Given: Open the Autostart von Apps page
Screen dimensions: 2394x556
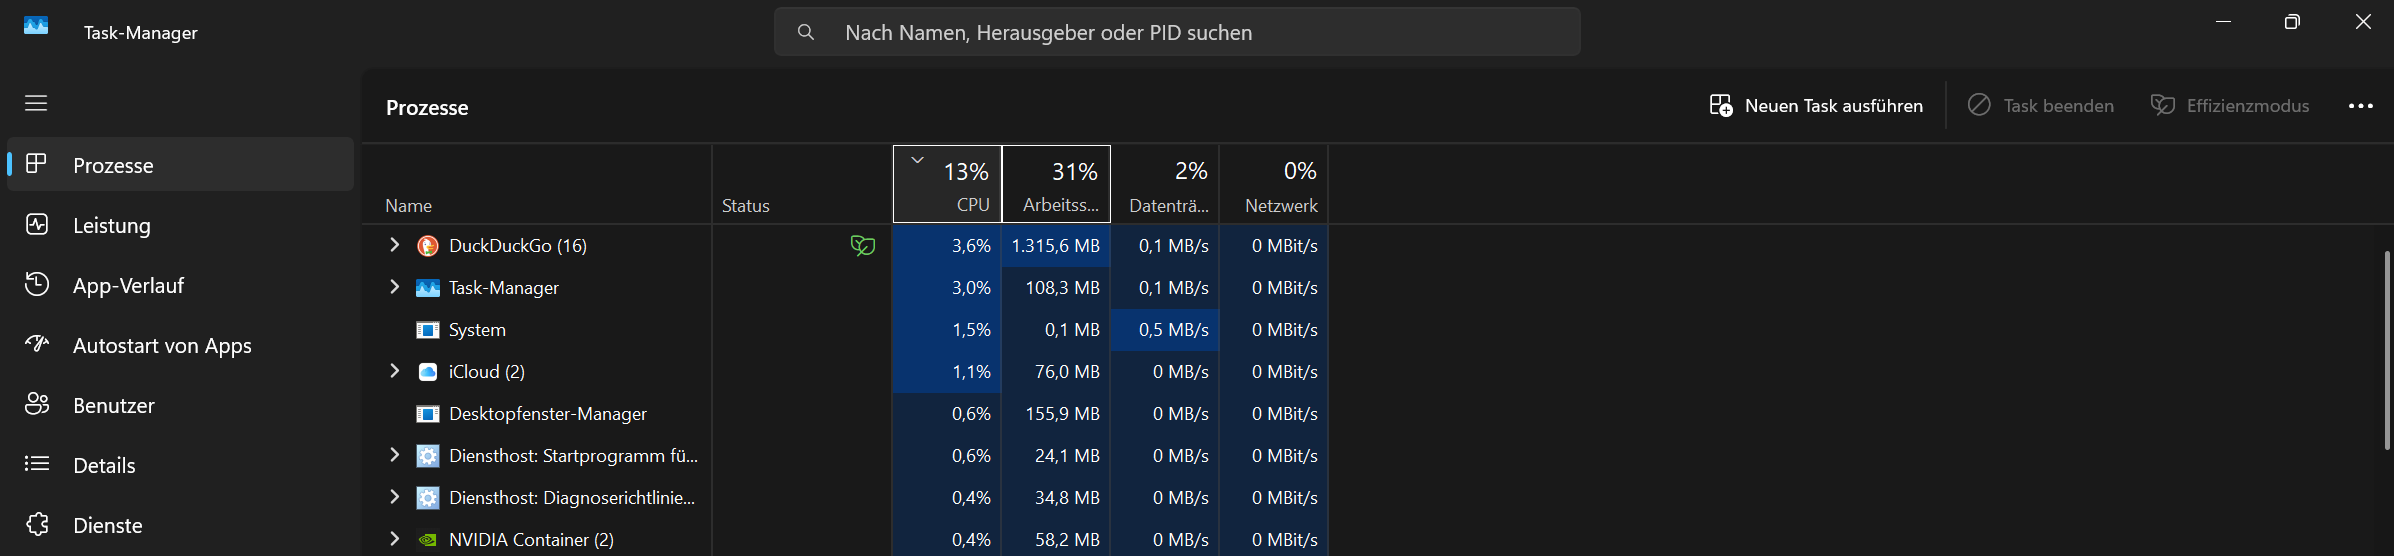Looking at the screenshot, I should pyautogui.click(x=181, y=345).
